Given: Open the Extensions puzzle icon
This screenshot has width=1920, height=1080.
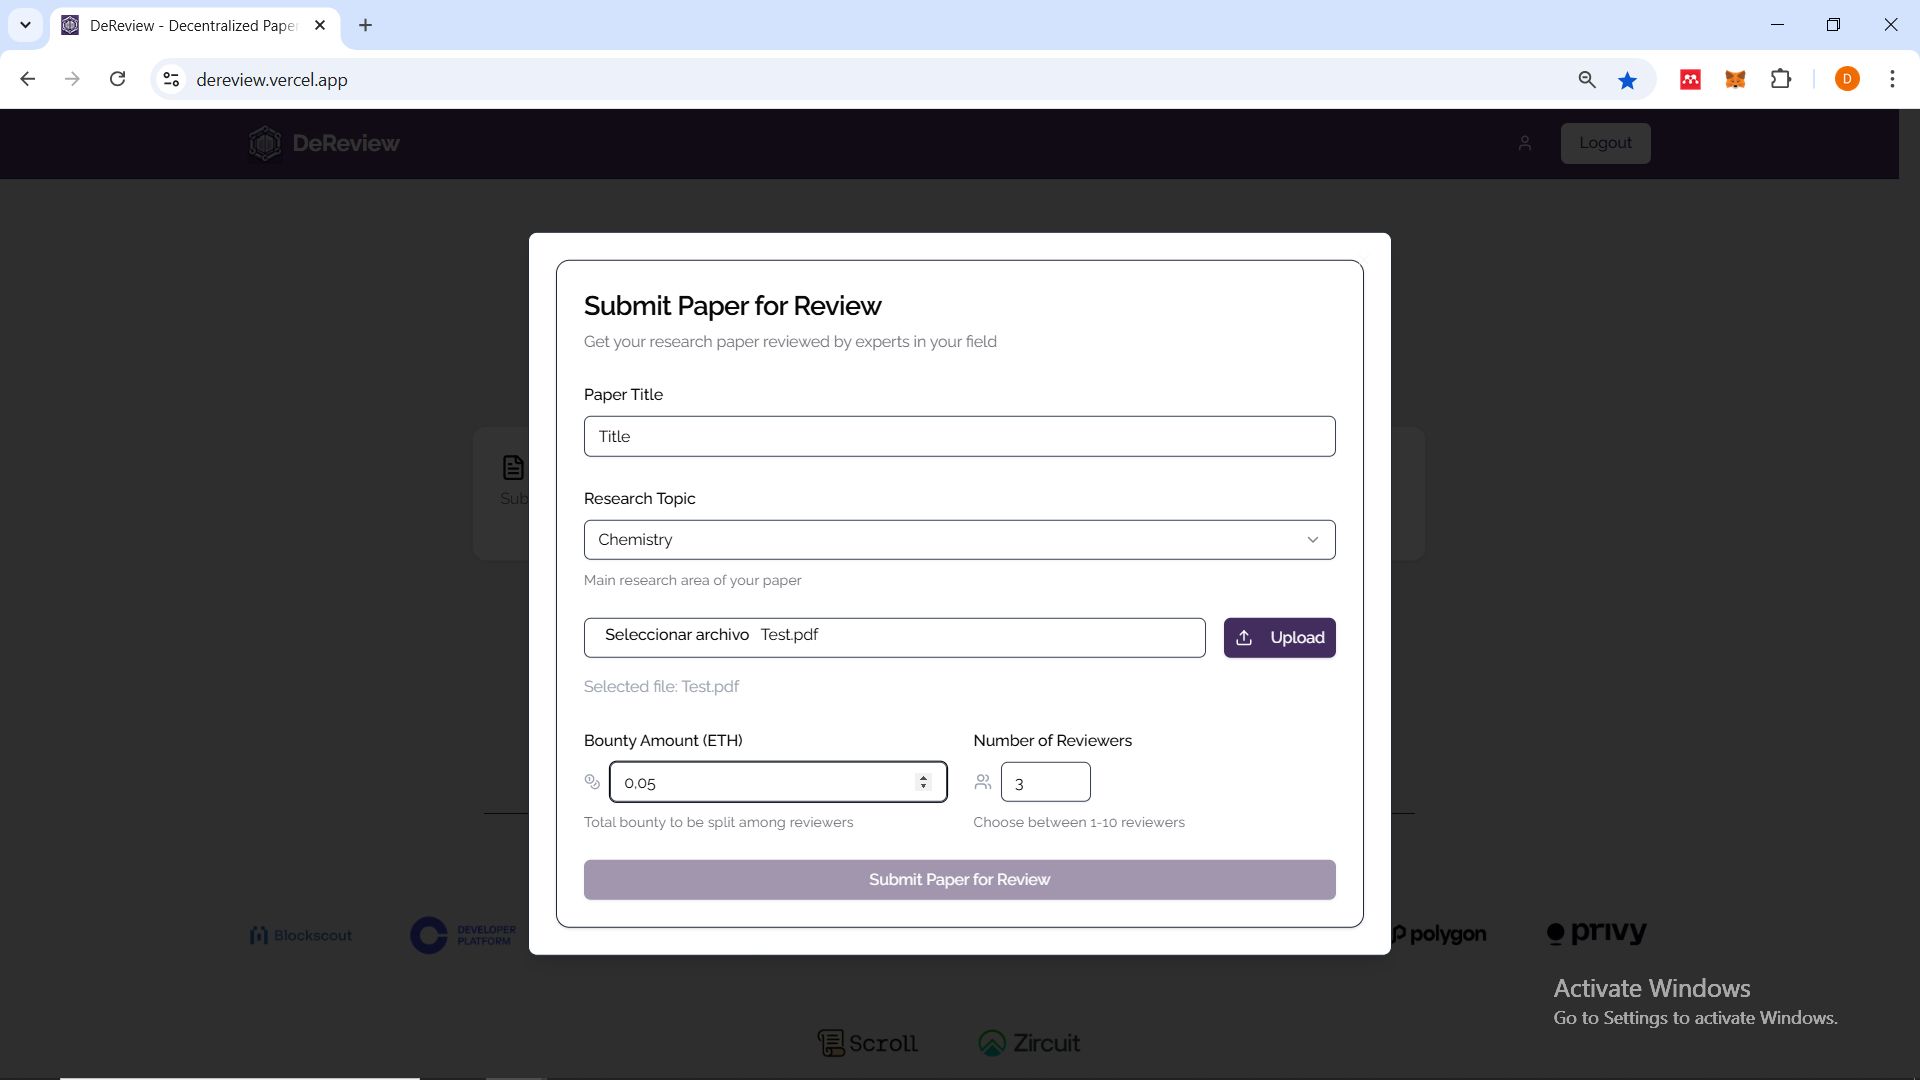Looking at the screenshot, I should (1781, 79).
